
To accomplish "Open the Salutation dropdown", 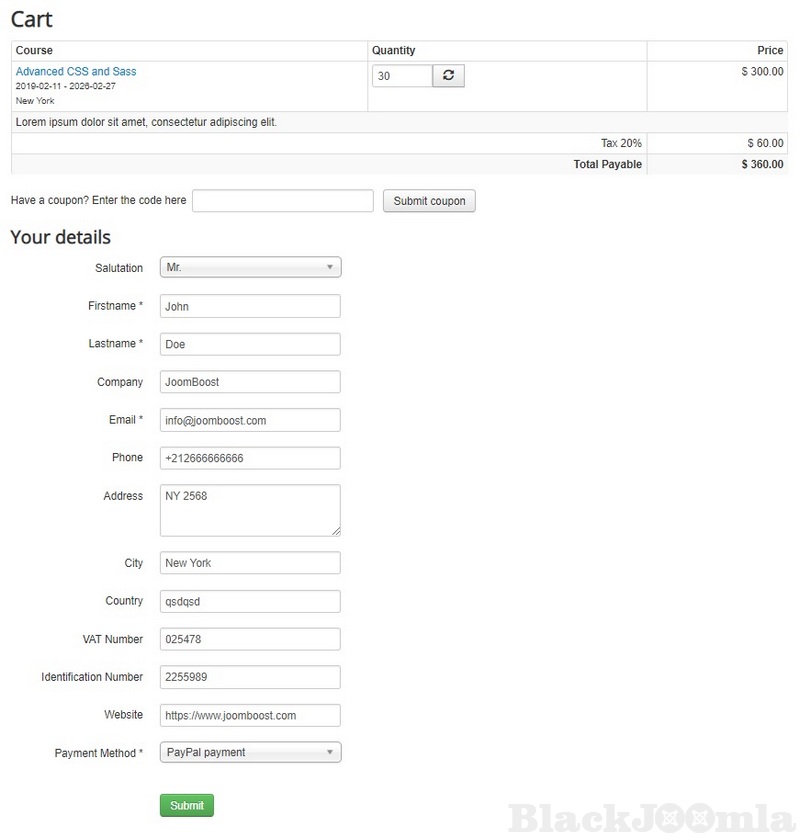I will click(x=250, y=268).
